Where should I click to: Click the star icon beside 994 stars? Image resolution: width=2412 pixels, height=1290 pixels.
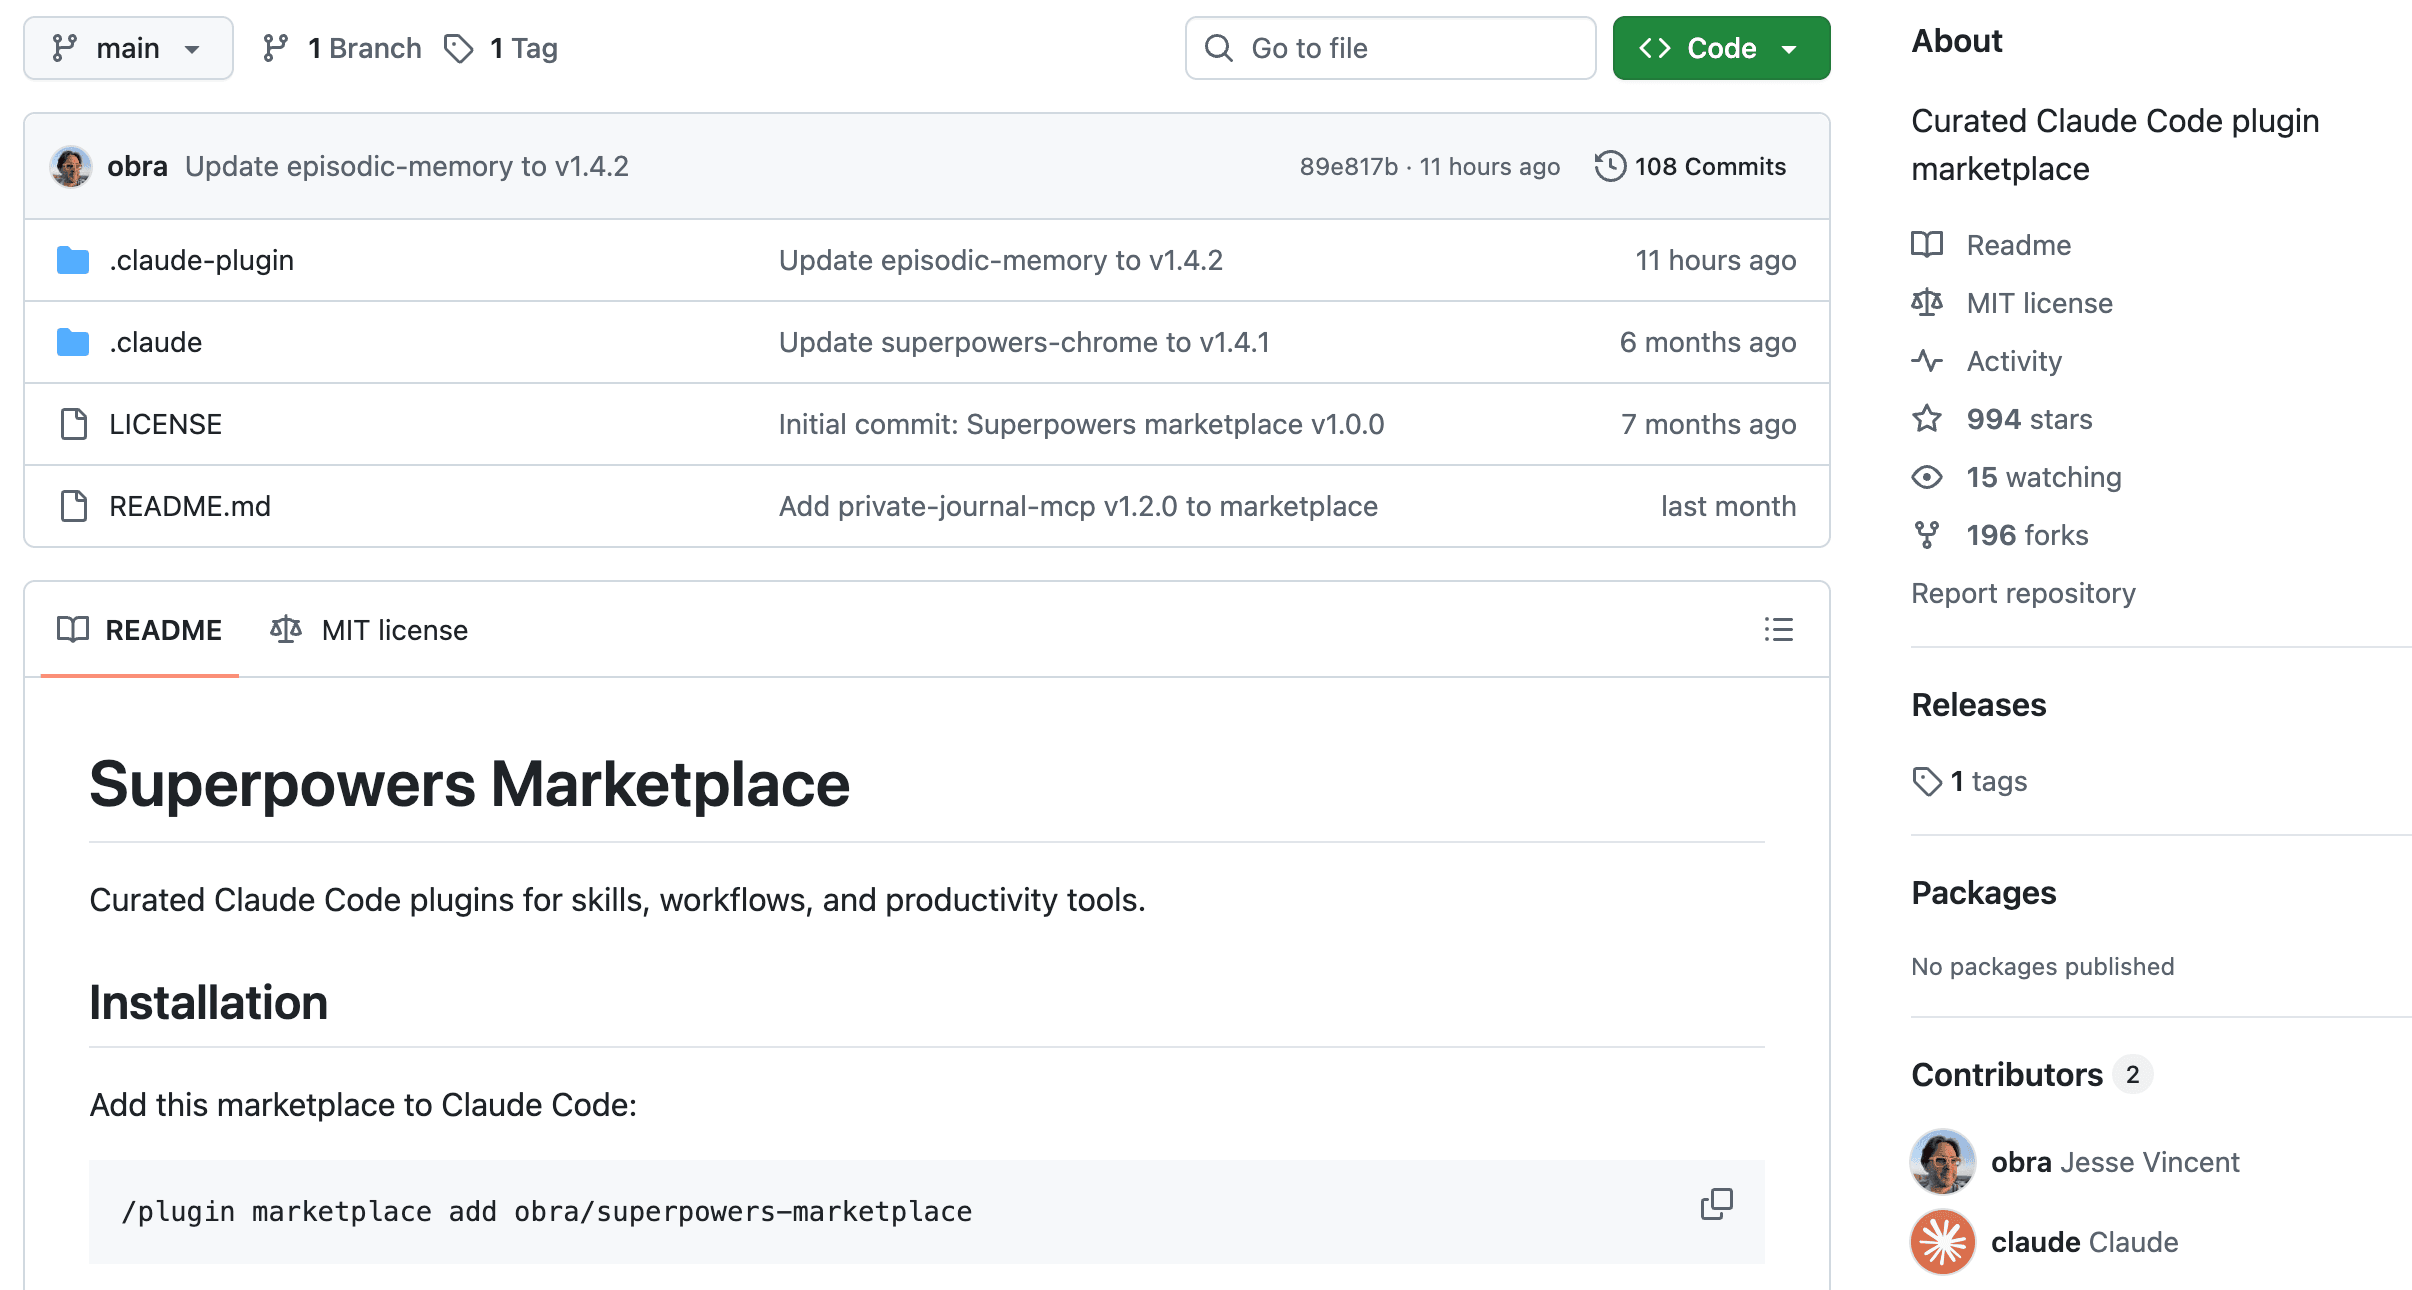1927,419
